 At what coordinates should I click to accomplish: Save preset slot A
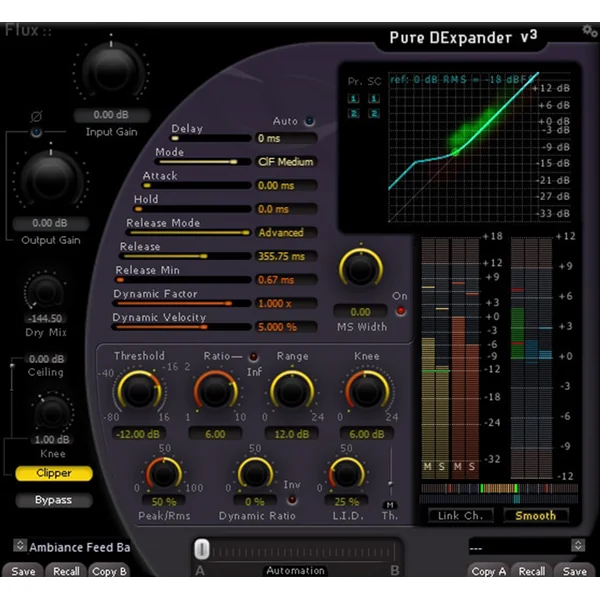pyautogui.click(x=23, y=571)
